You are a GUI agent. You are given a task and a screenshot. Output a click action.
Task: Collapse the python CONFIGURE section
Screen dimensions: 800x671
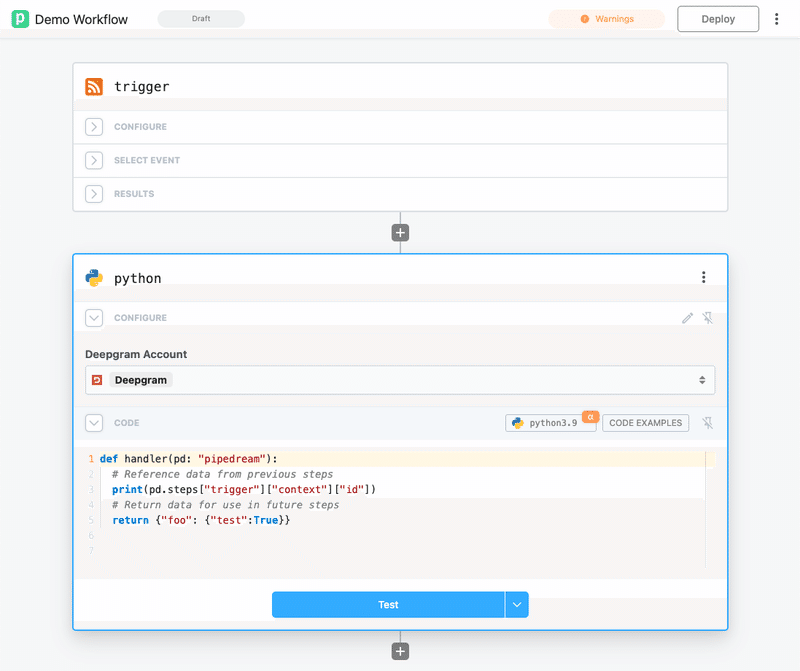(94, 318)
